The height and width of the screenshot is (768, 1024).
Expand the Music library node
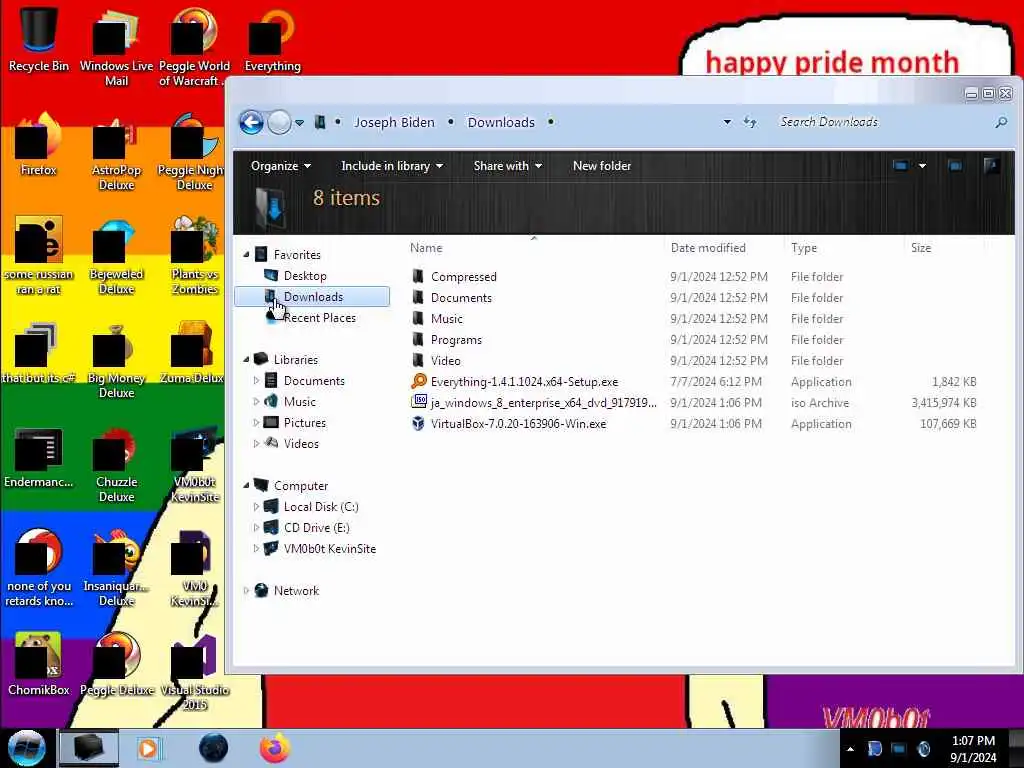256,402
